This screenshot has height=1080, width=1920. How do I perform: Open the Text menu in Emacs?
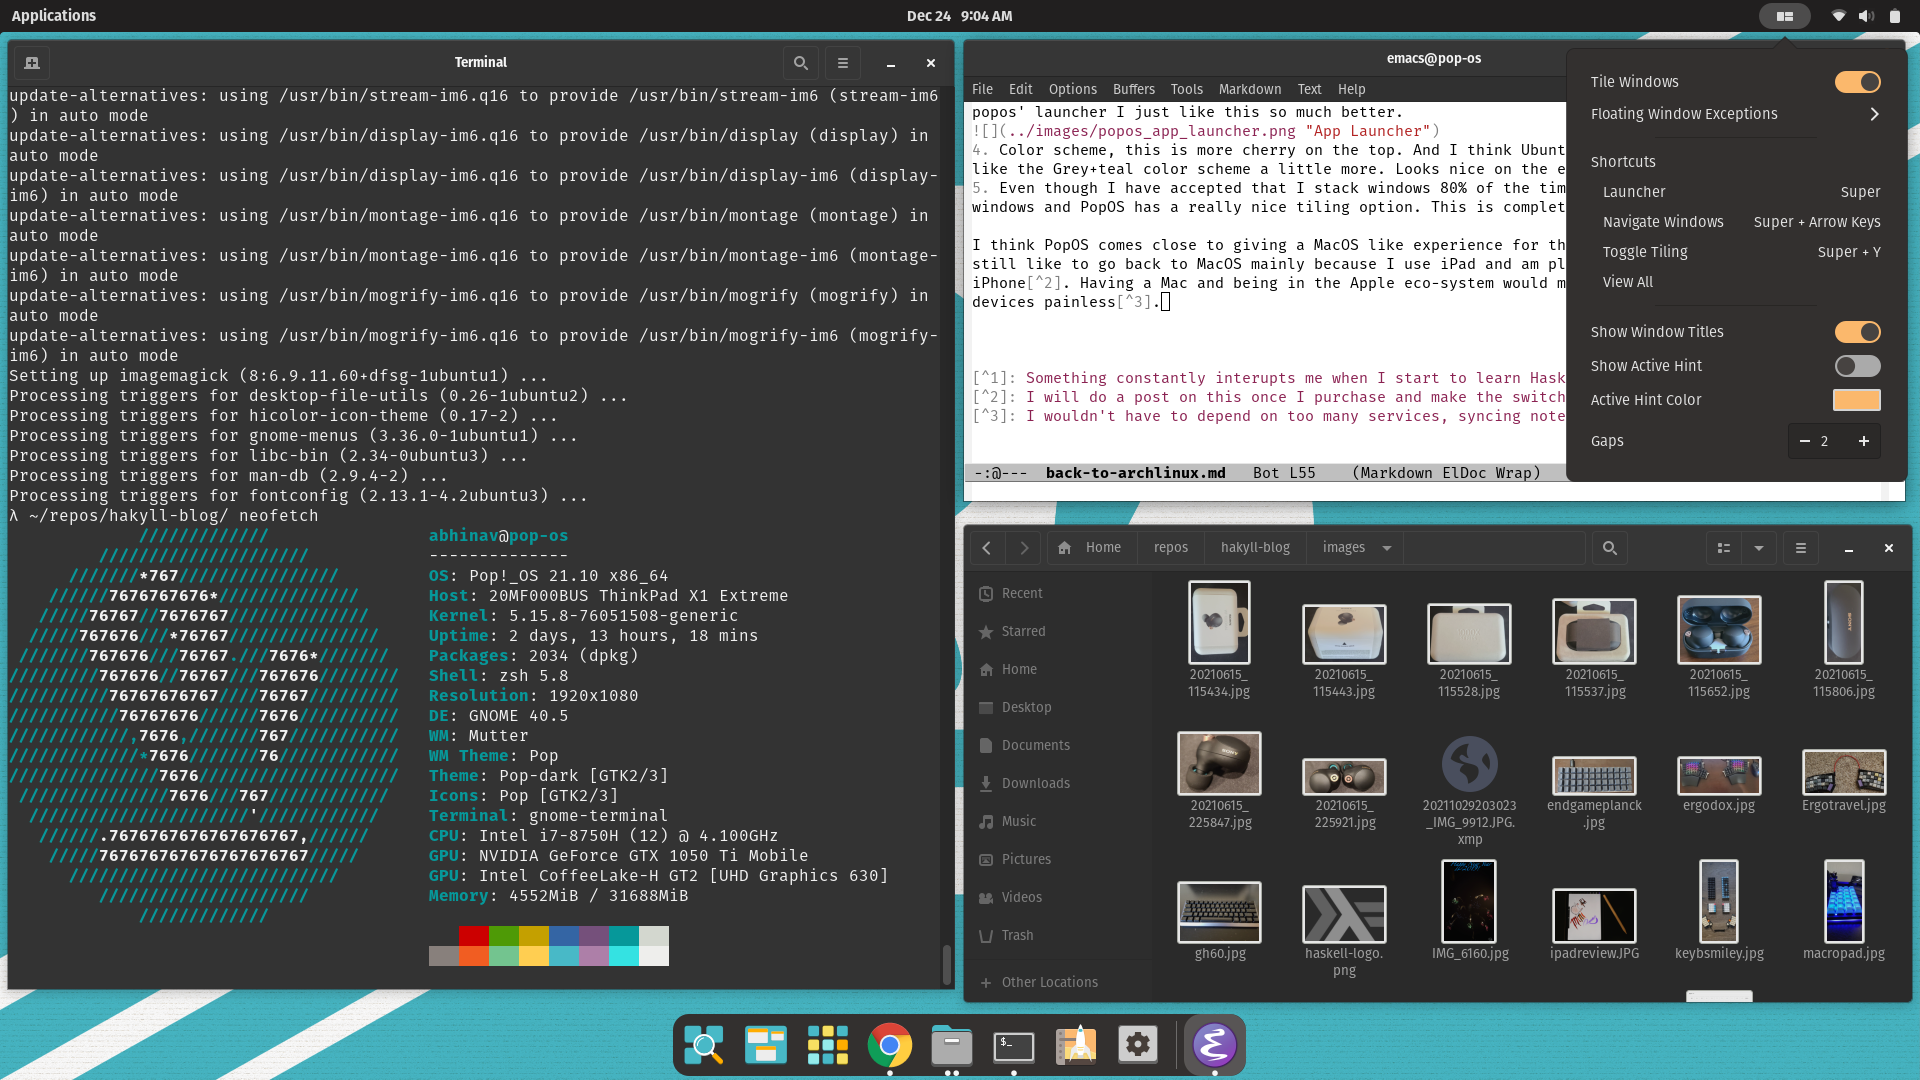1309,89
